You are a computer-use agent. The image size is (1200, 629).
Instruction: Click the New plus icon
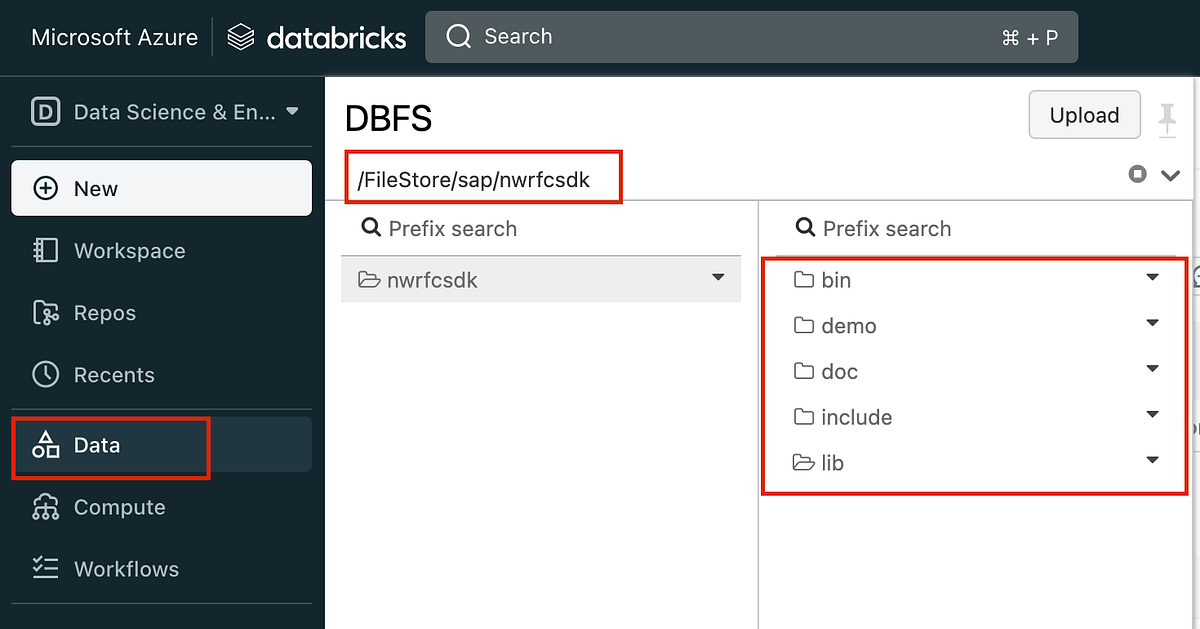45,187
